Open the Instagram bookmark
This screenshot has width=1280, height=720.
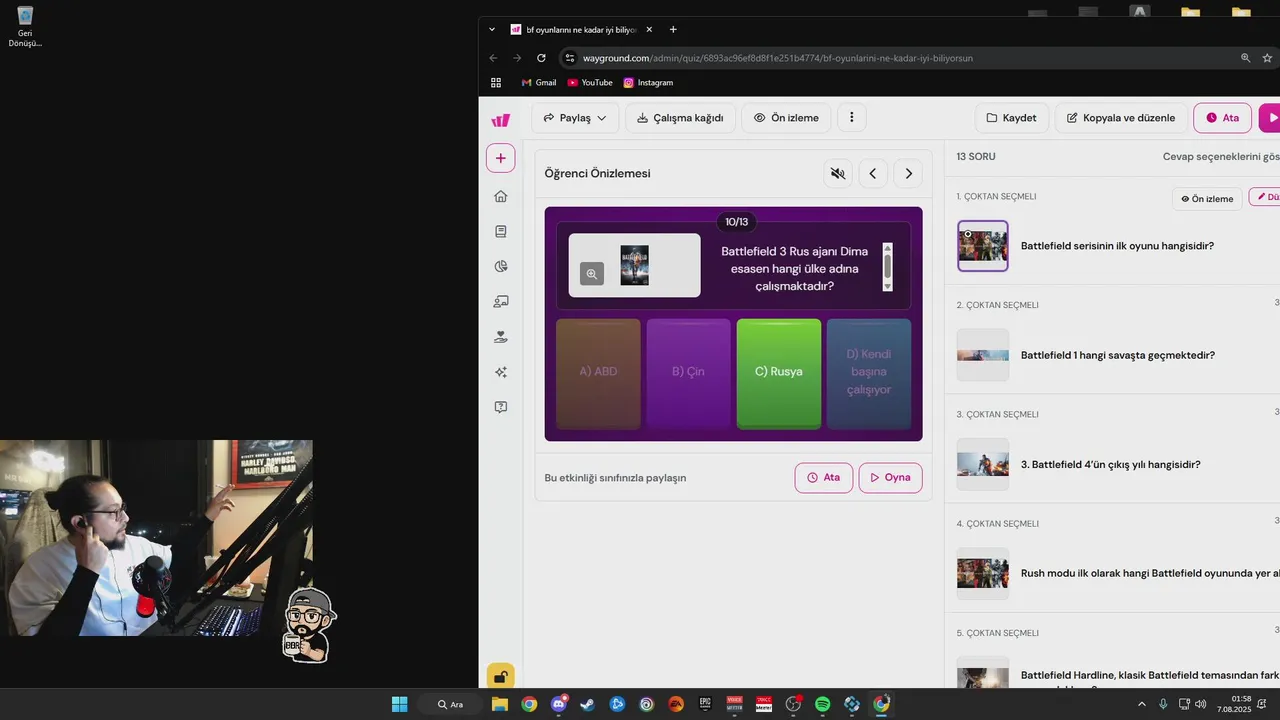pos(648,83)
